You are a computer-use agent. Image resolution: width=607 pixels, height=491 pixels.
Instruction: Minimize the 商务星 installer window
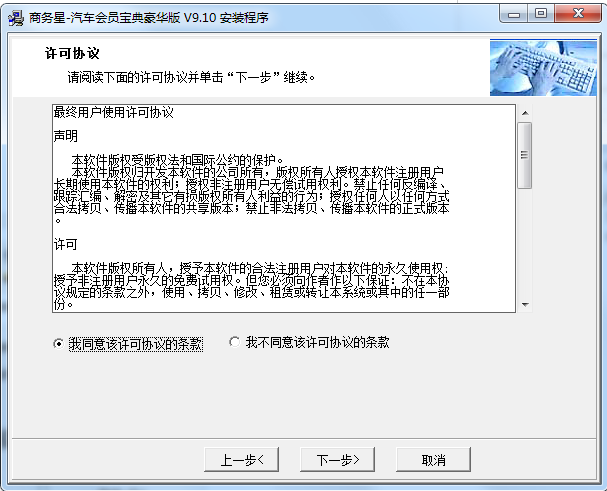coord(514,14)
